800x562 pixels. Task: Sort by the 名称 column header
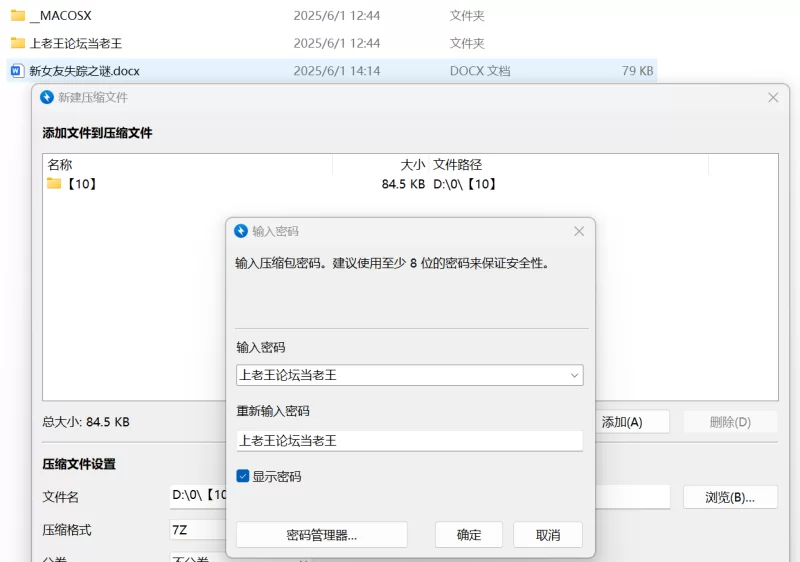(60, 165)
